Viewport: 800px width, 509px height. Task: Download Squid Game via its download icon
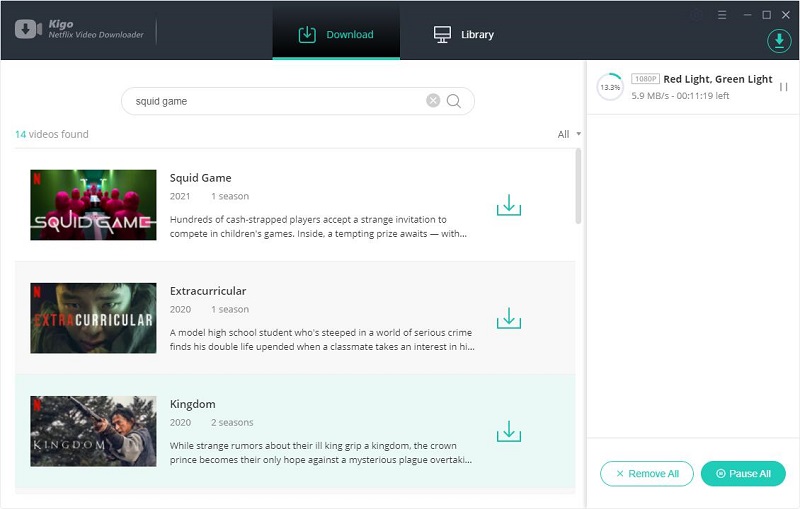tap(509, 205)
